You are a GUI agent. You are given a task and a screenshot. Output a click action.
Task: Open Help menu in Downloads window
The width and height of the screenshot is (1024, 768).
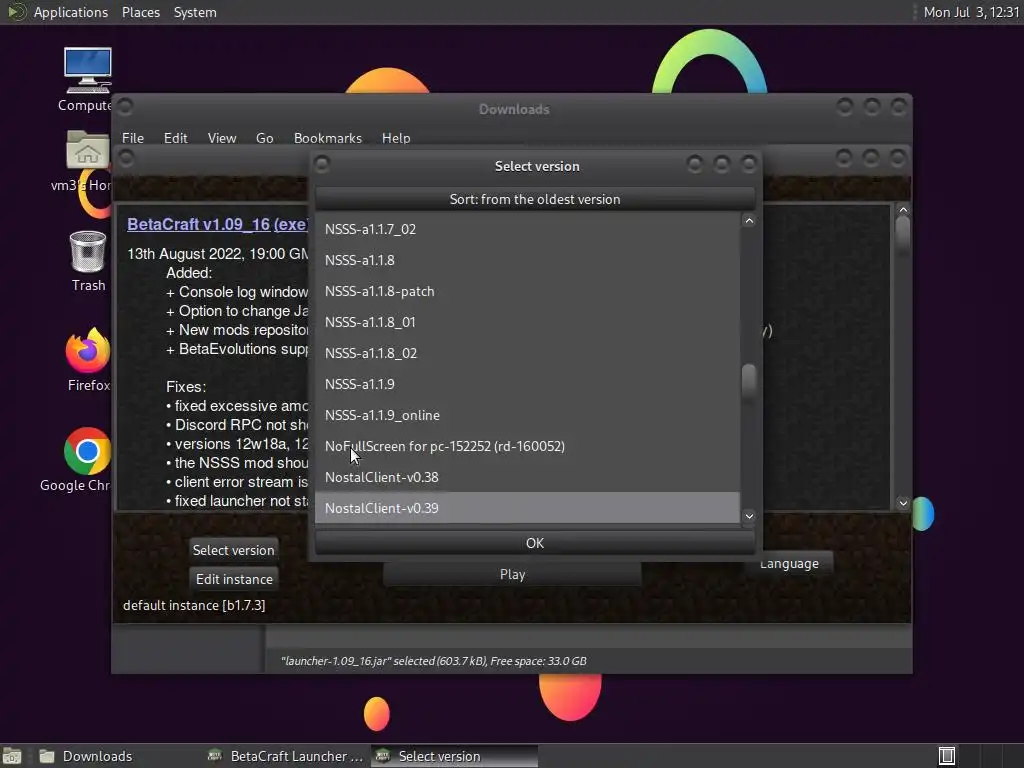click(396, 138)
